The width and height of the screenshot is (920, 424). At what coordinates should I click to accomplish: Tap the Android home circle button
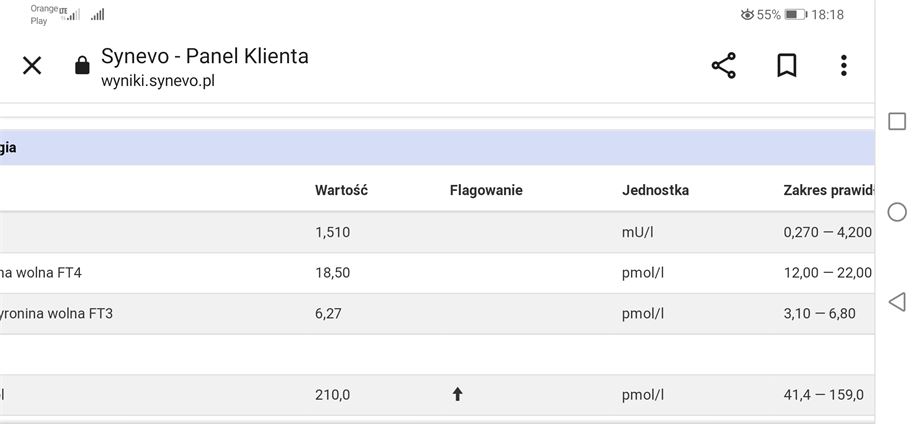897,212
